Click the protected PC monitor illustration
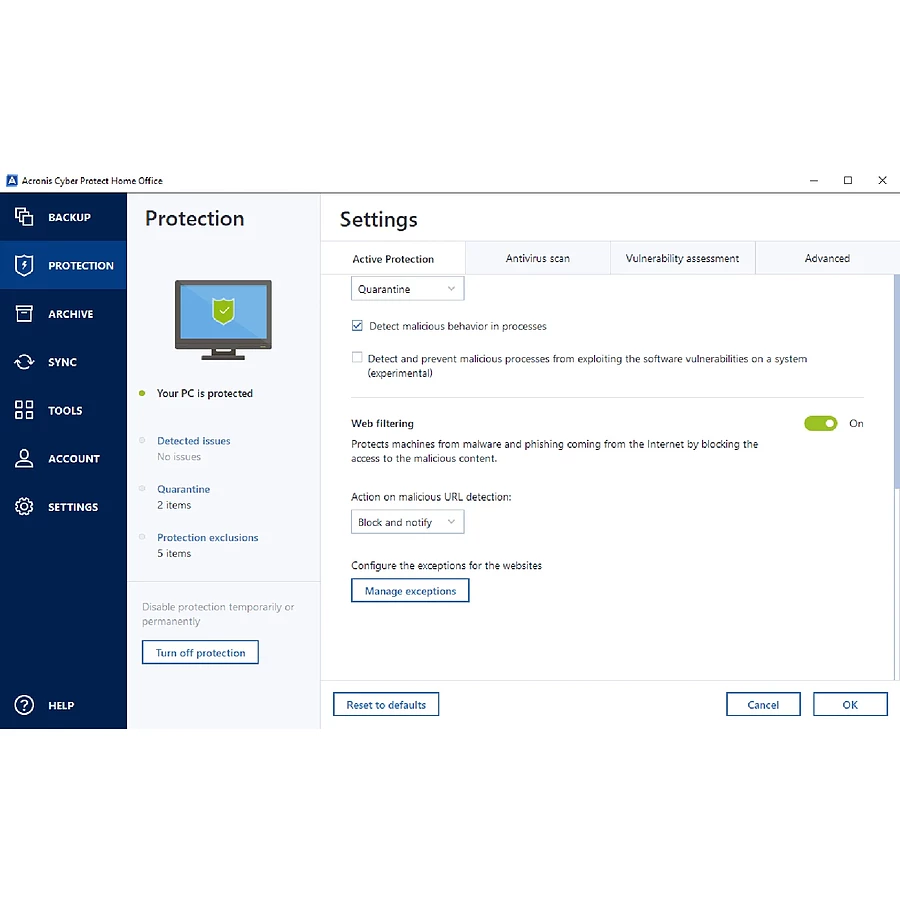 click(223, 320)
